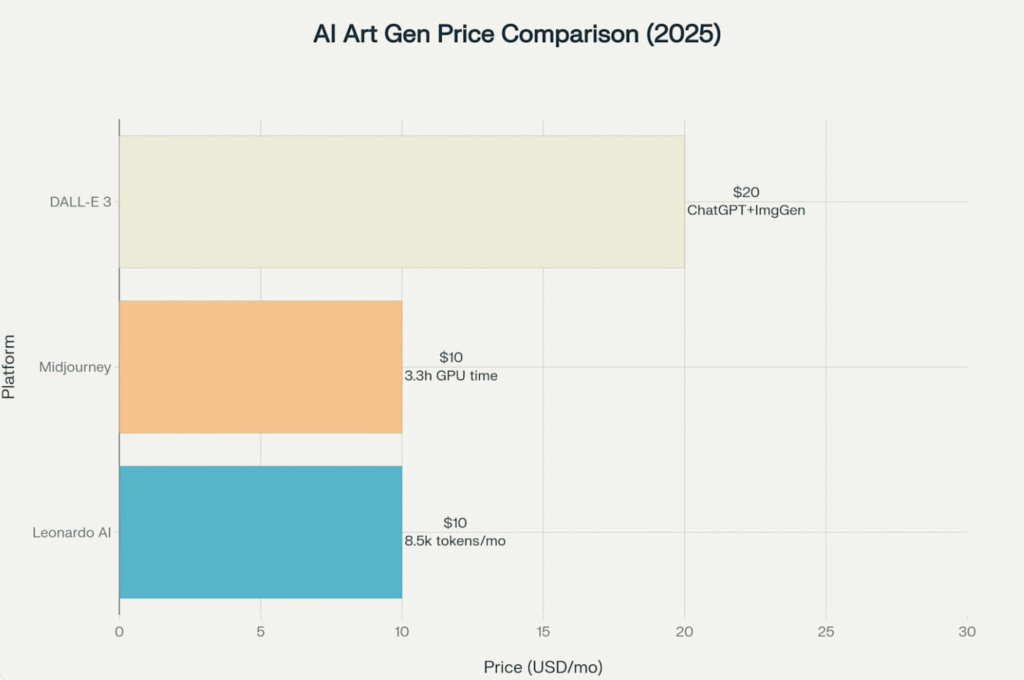1024x680 pixels.
Task: Click the $20 data label
Action: pos(746,192)
